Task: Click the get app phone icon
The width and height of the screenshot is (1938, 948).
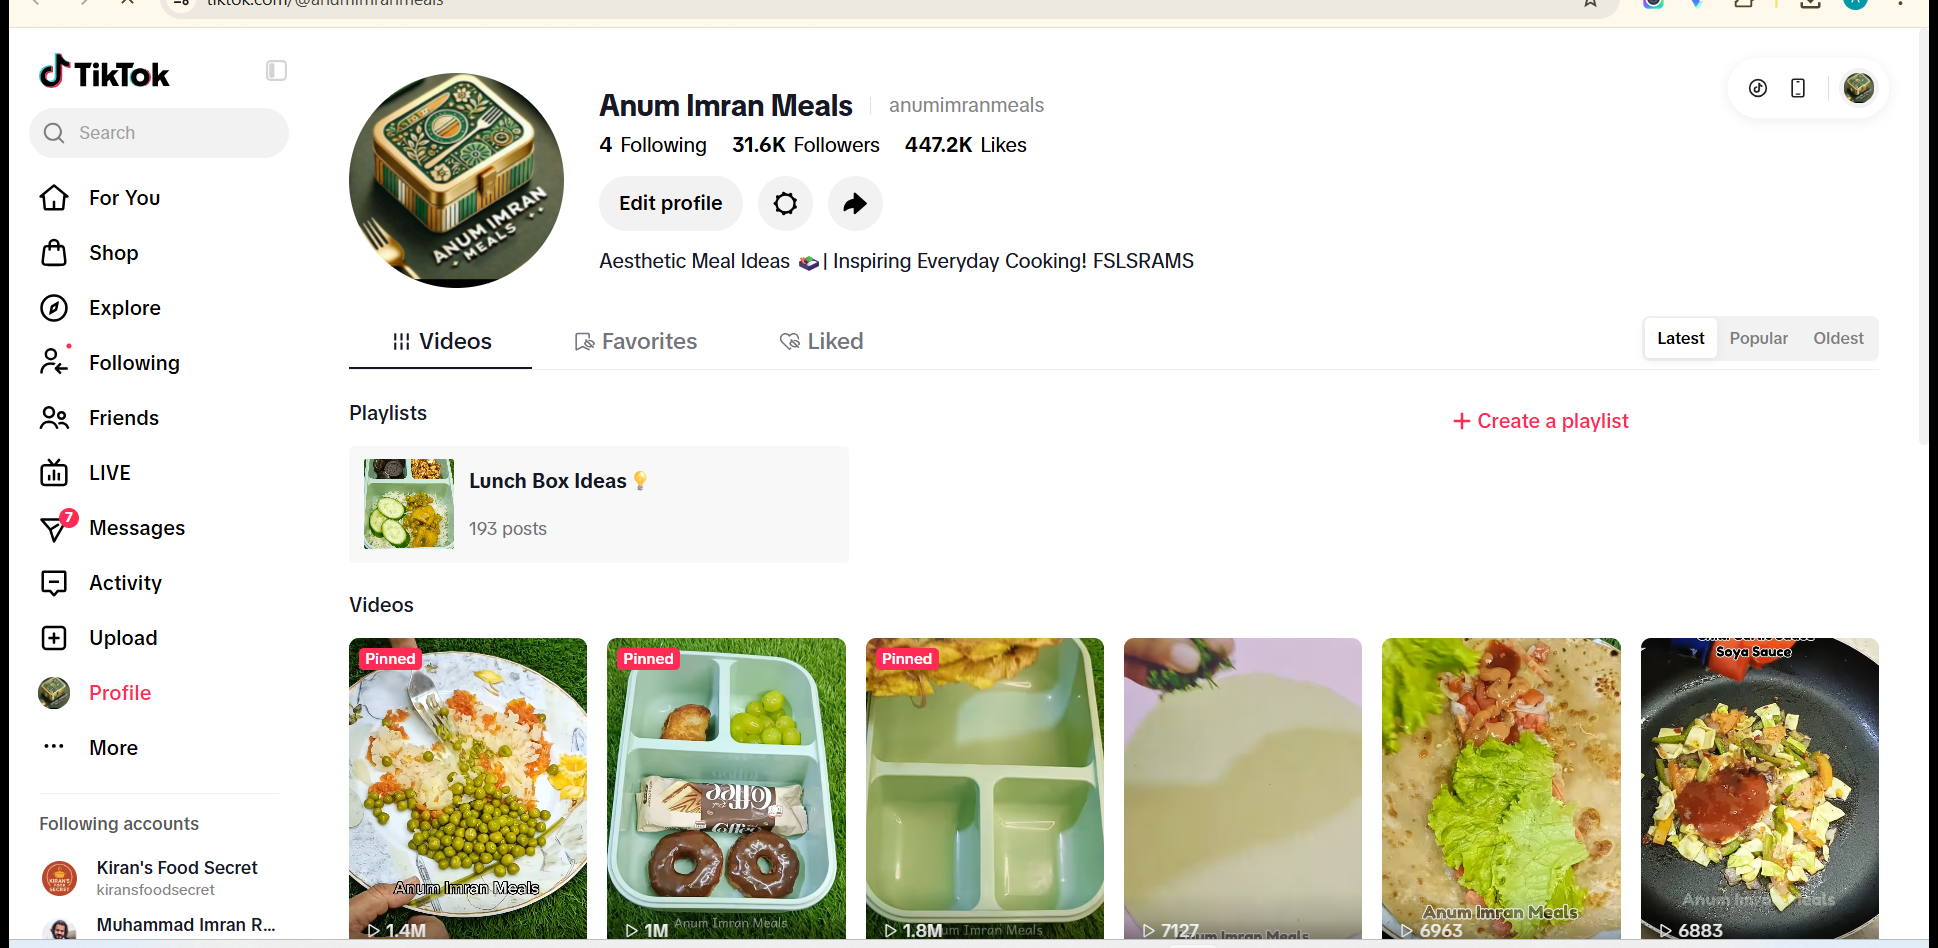Action: pyautogui.click(x=1798, y=88)
